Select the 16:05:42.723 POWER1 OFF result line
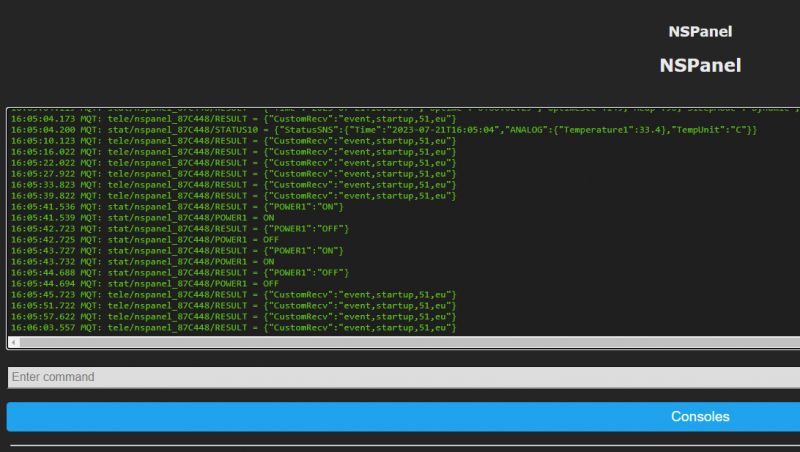Image resolution: width=800 pixels, height=452 pixels. tap(180, 229)
